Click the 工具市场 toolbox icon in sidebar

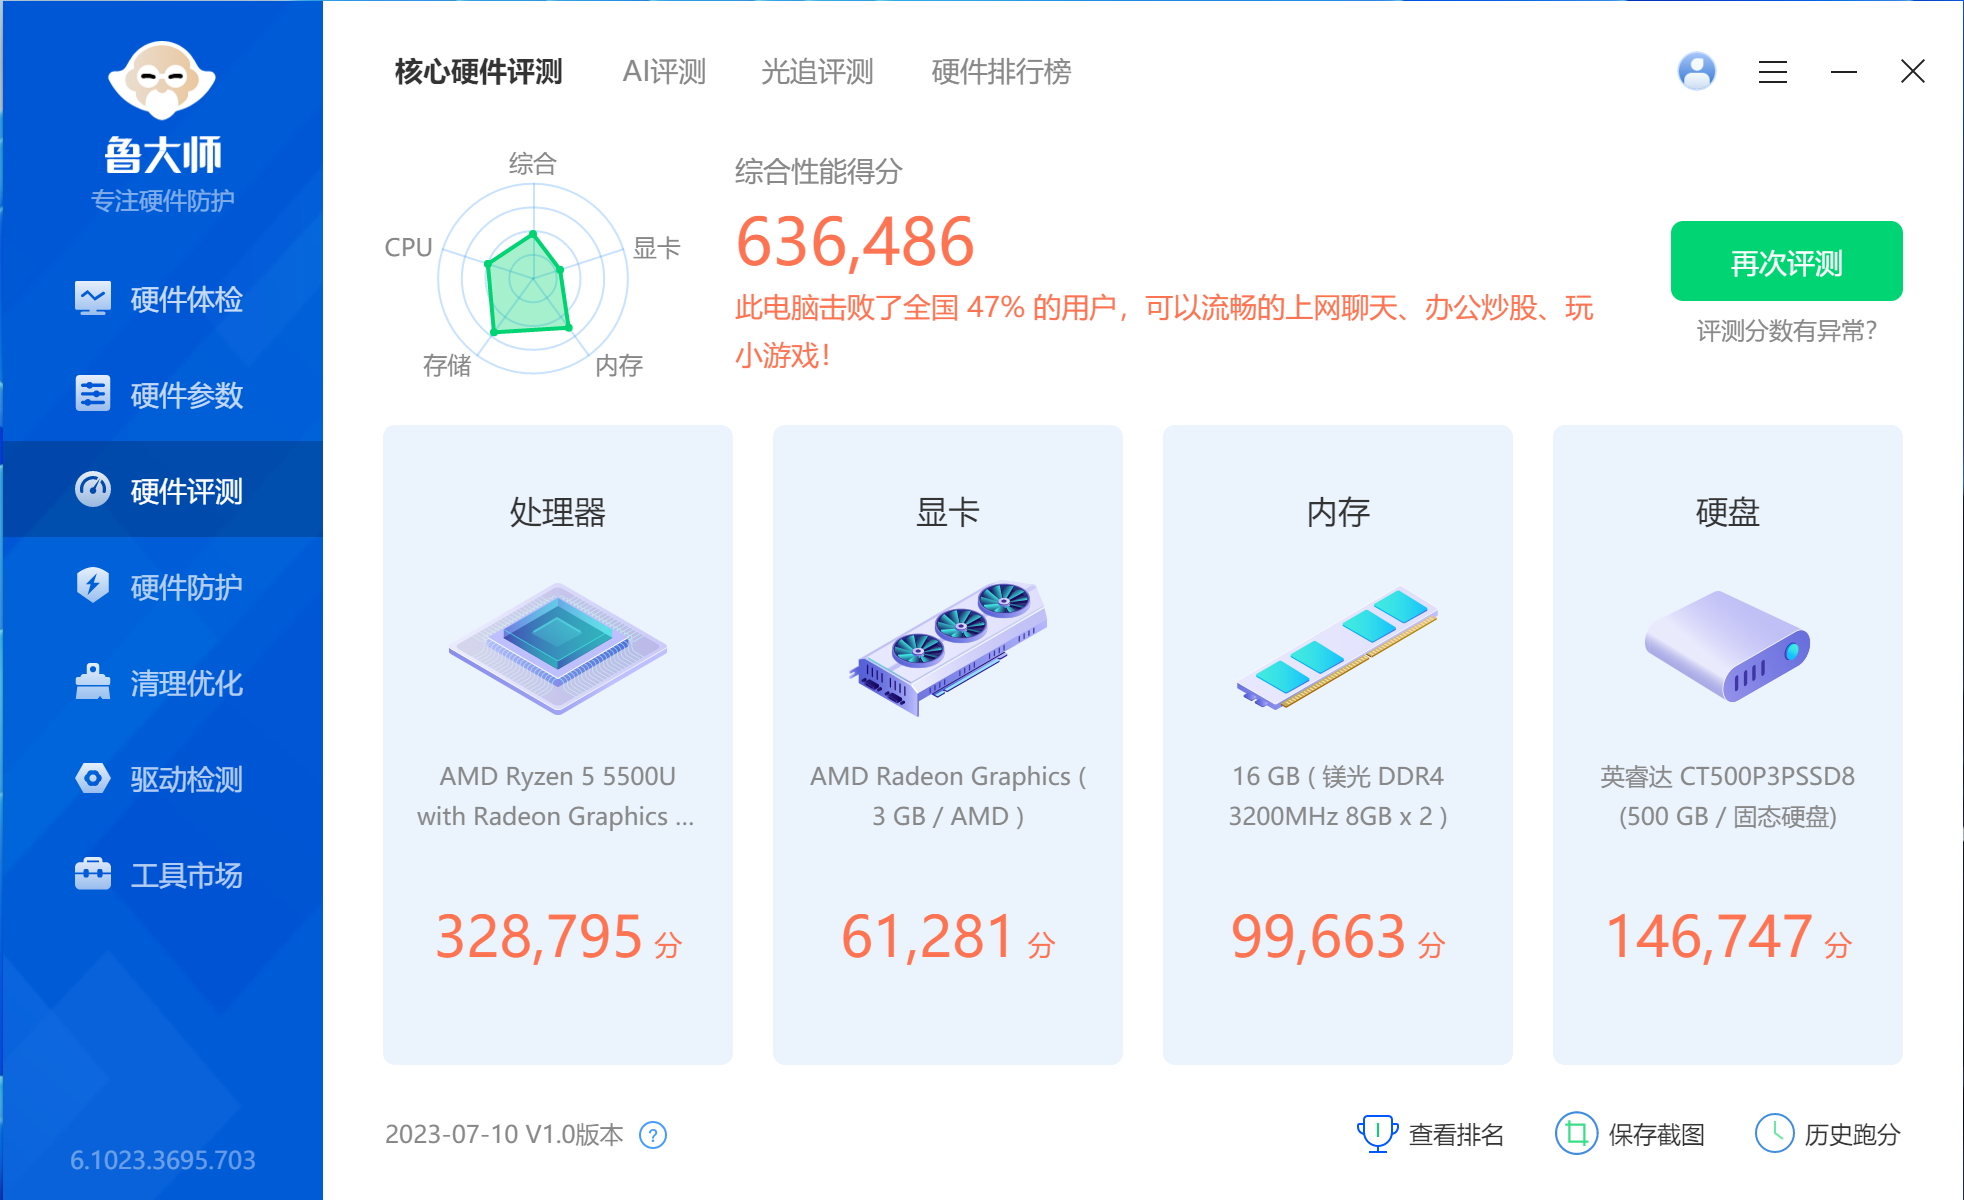[x=93, y=874]
